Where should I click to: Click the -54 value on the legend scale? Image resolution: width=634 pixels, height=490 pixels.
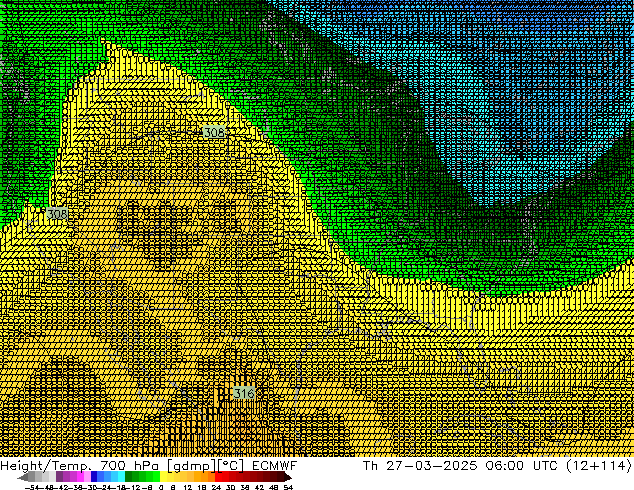[x=32, y=488]
